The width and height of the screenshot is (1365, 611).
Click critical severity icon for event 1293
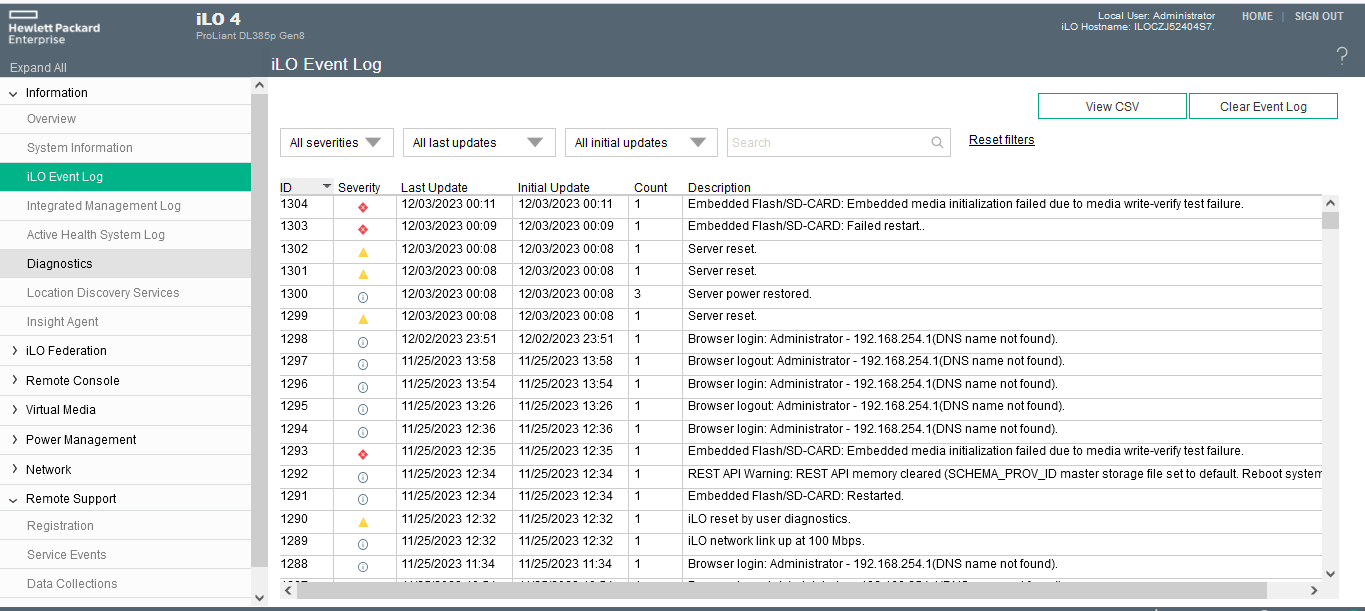[x=363, y=454]
